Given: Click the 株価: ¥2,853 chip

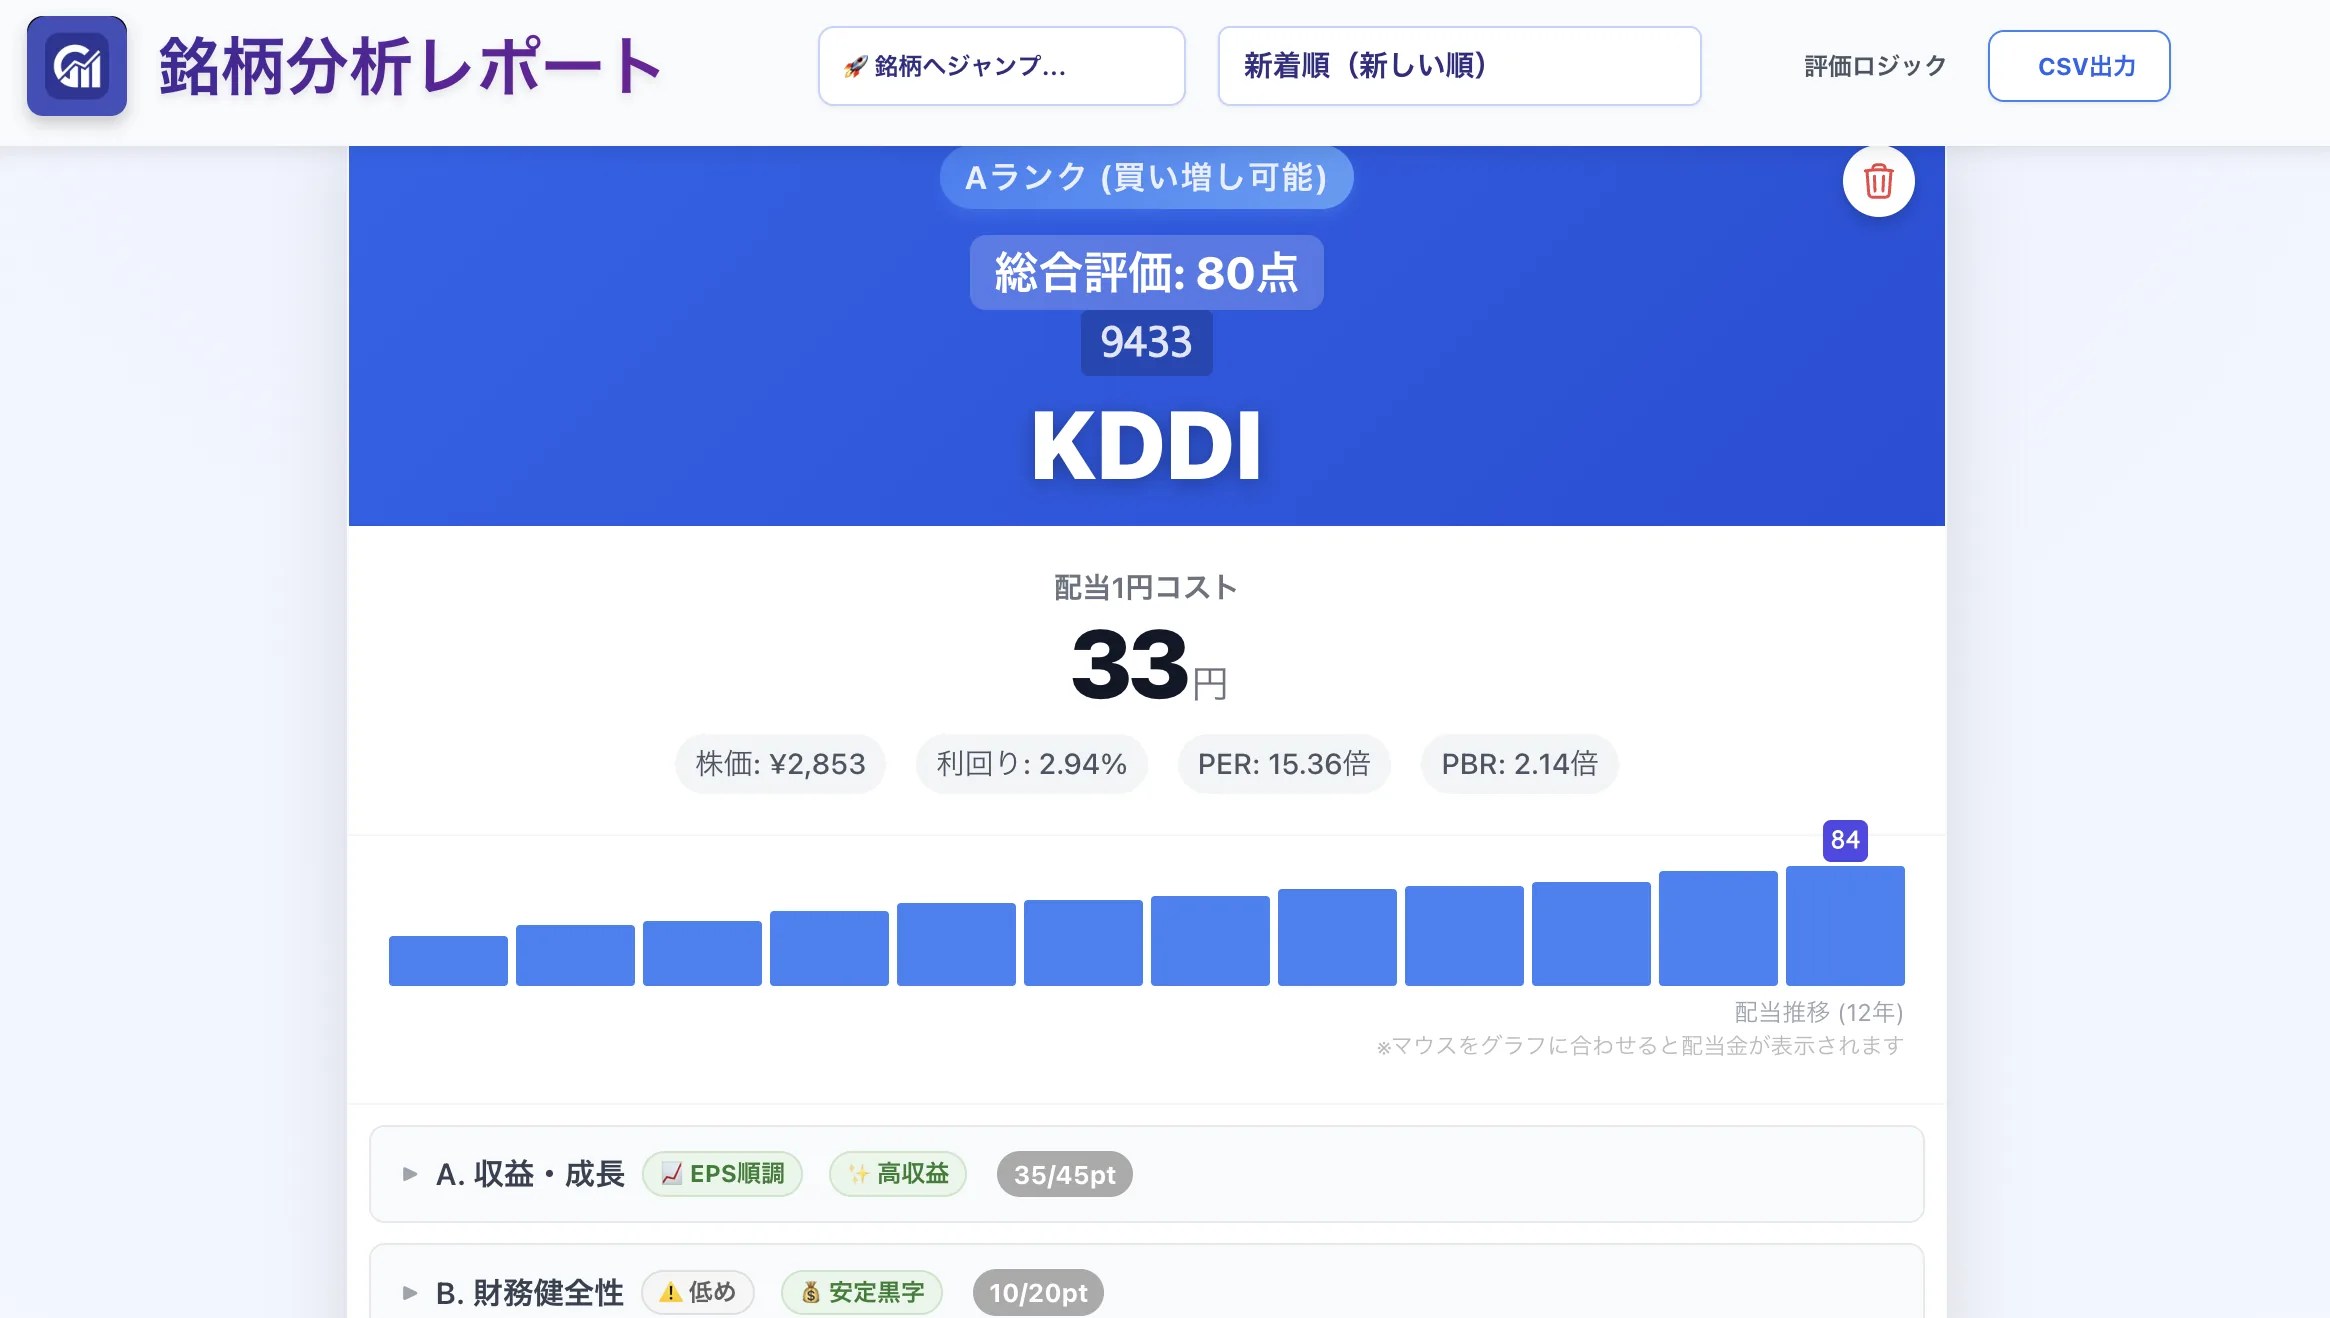Looking at the screenshot, I should point(781,764).
